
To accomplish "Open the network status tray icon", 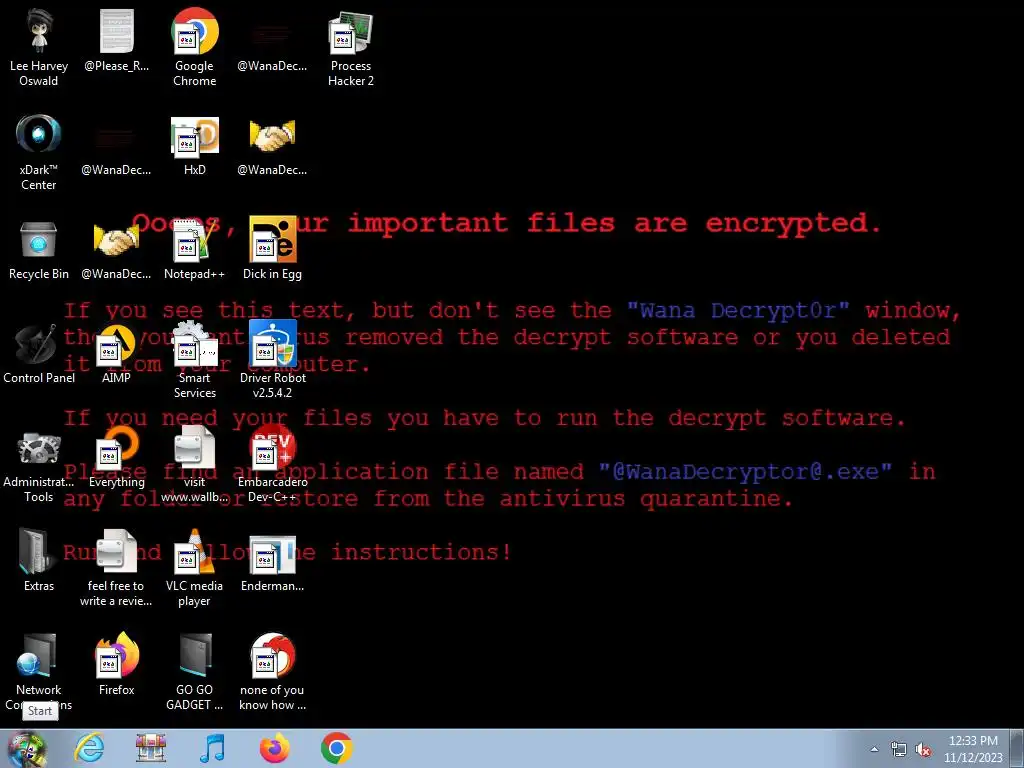I will point(899,749).
